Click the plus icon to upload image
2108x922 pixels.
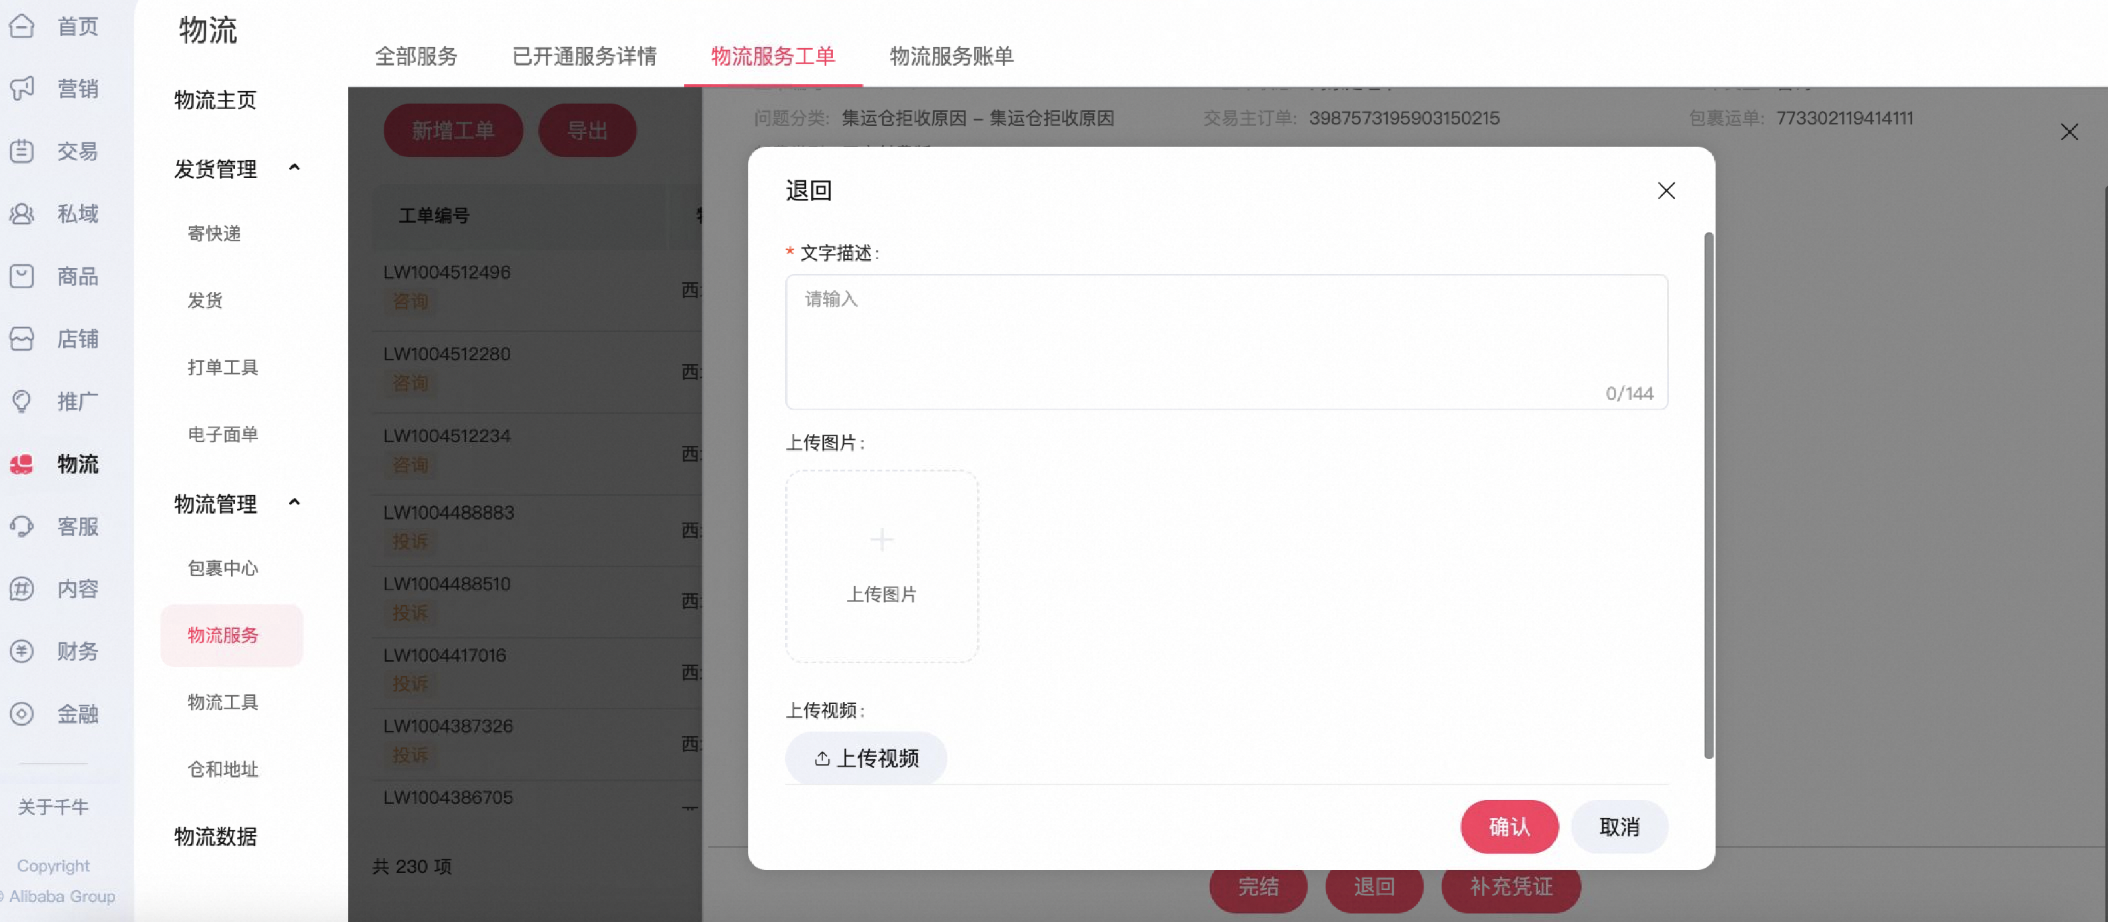coord(881,540)
